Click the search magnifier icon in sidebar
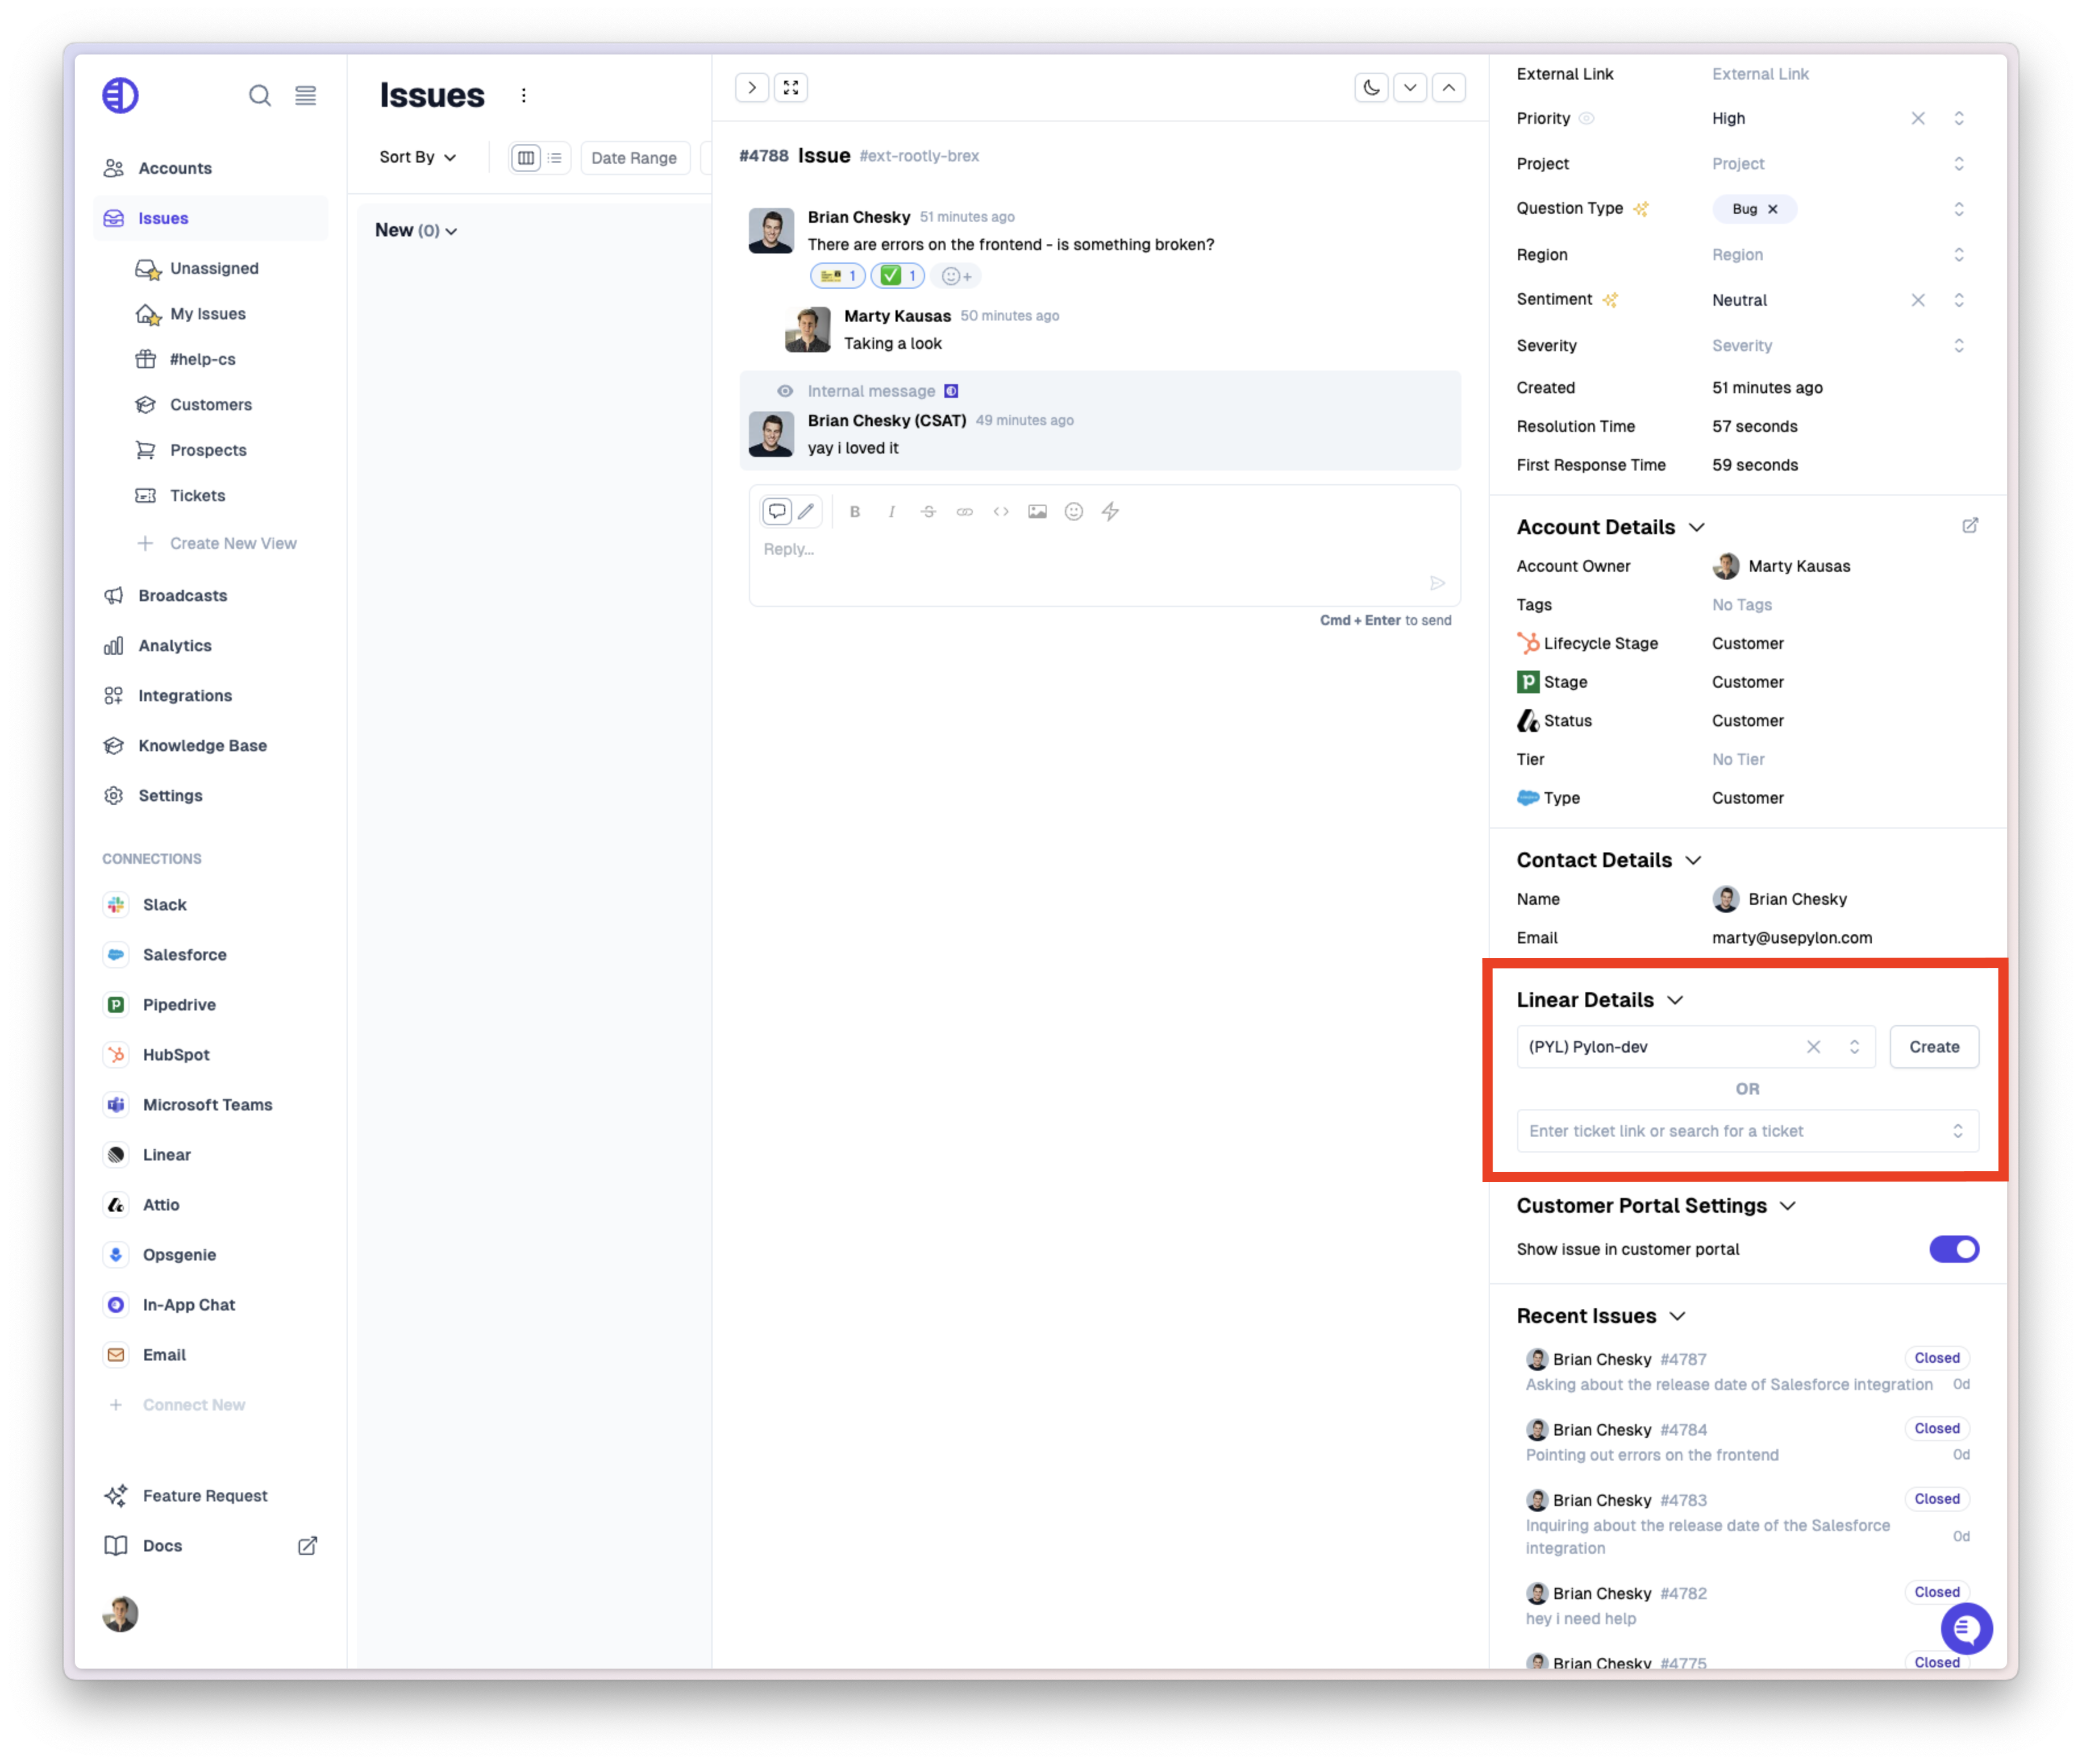Screen dimensions: 2082x1764 pyautogui.click(x=259, y=96)
